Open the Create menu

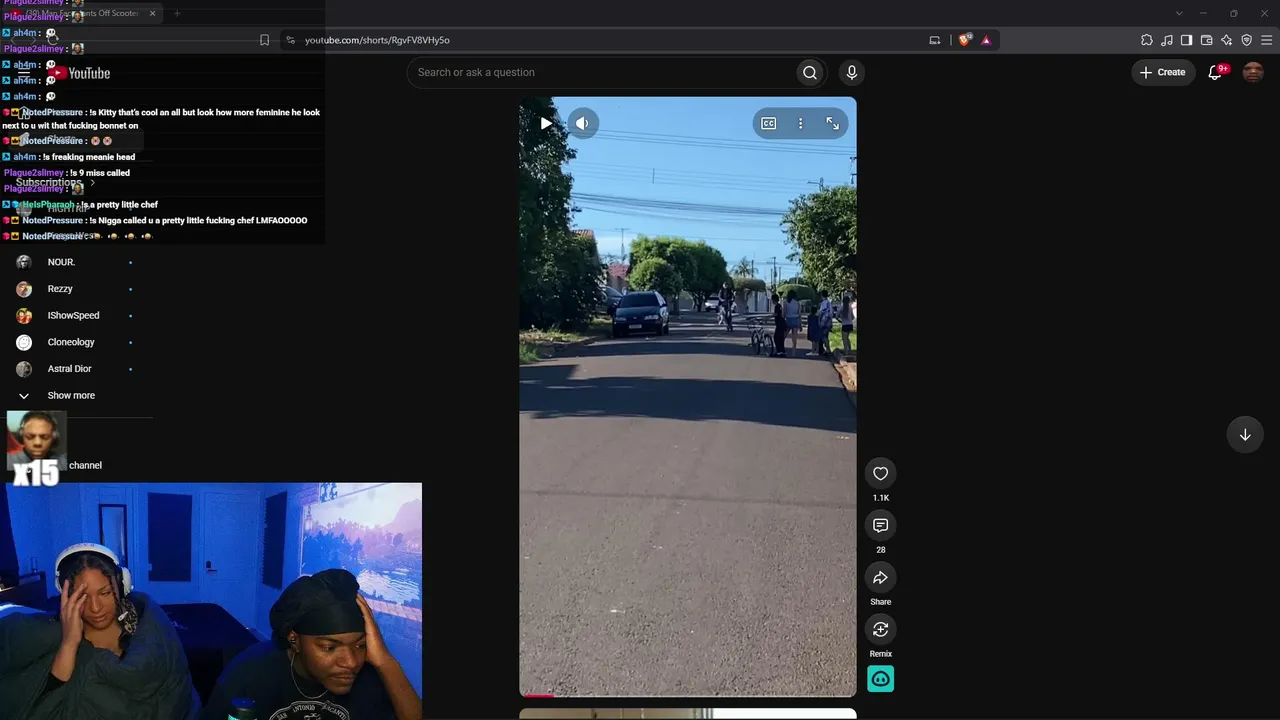point(1162,72)
